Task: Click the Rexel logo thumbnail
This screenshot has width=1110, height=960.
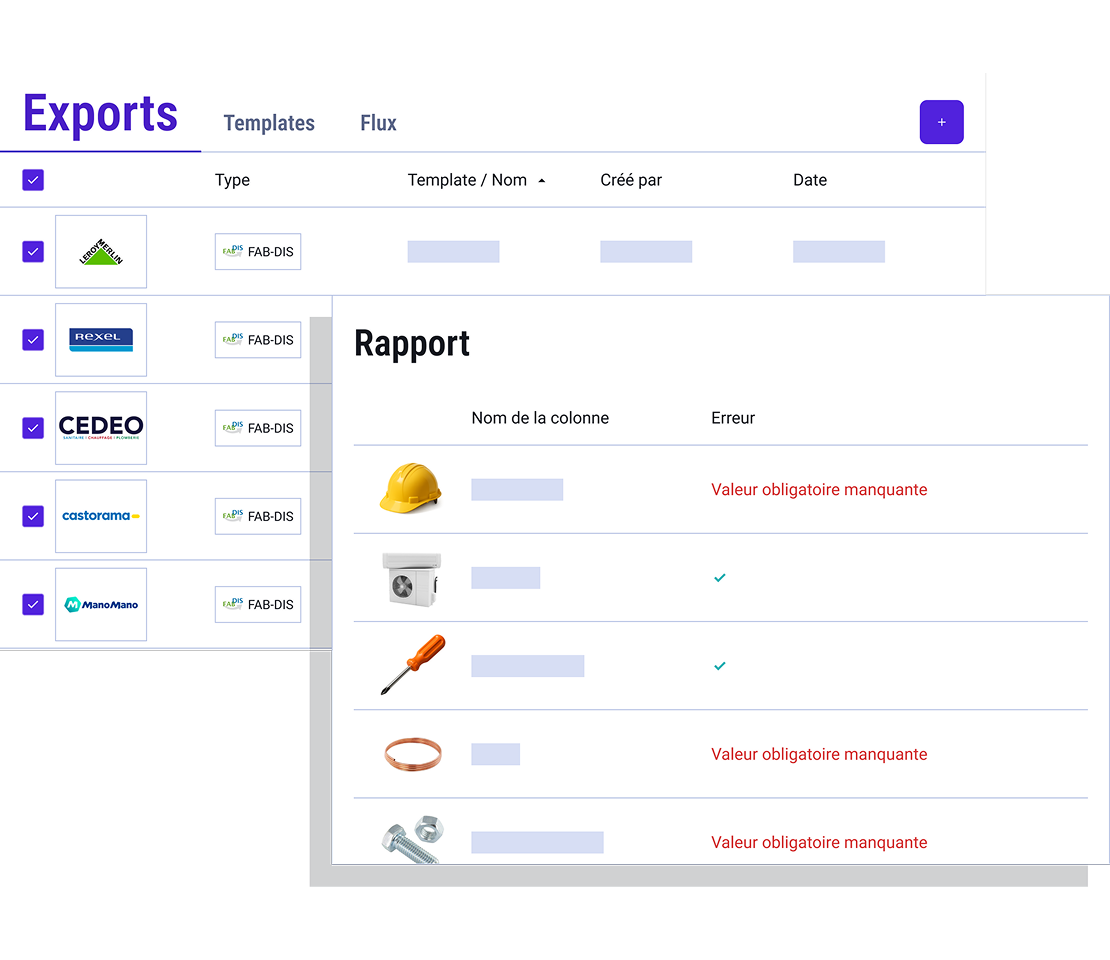Action: (101, 340)
